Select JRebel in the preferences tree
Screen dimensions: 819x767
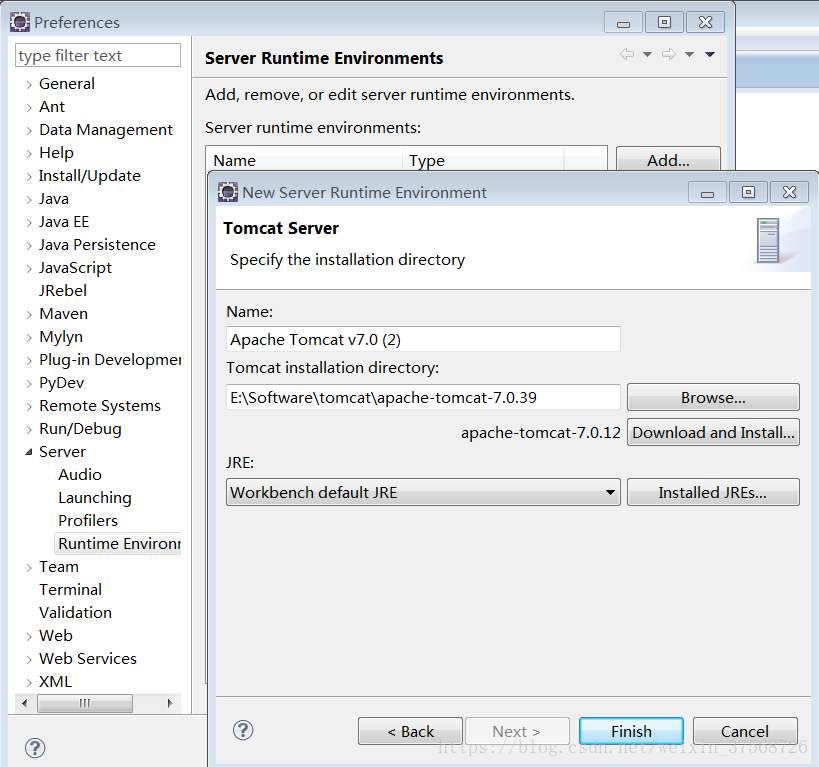(x=63, y=290)
